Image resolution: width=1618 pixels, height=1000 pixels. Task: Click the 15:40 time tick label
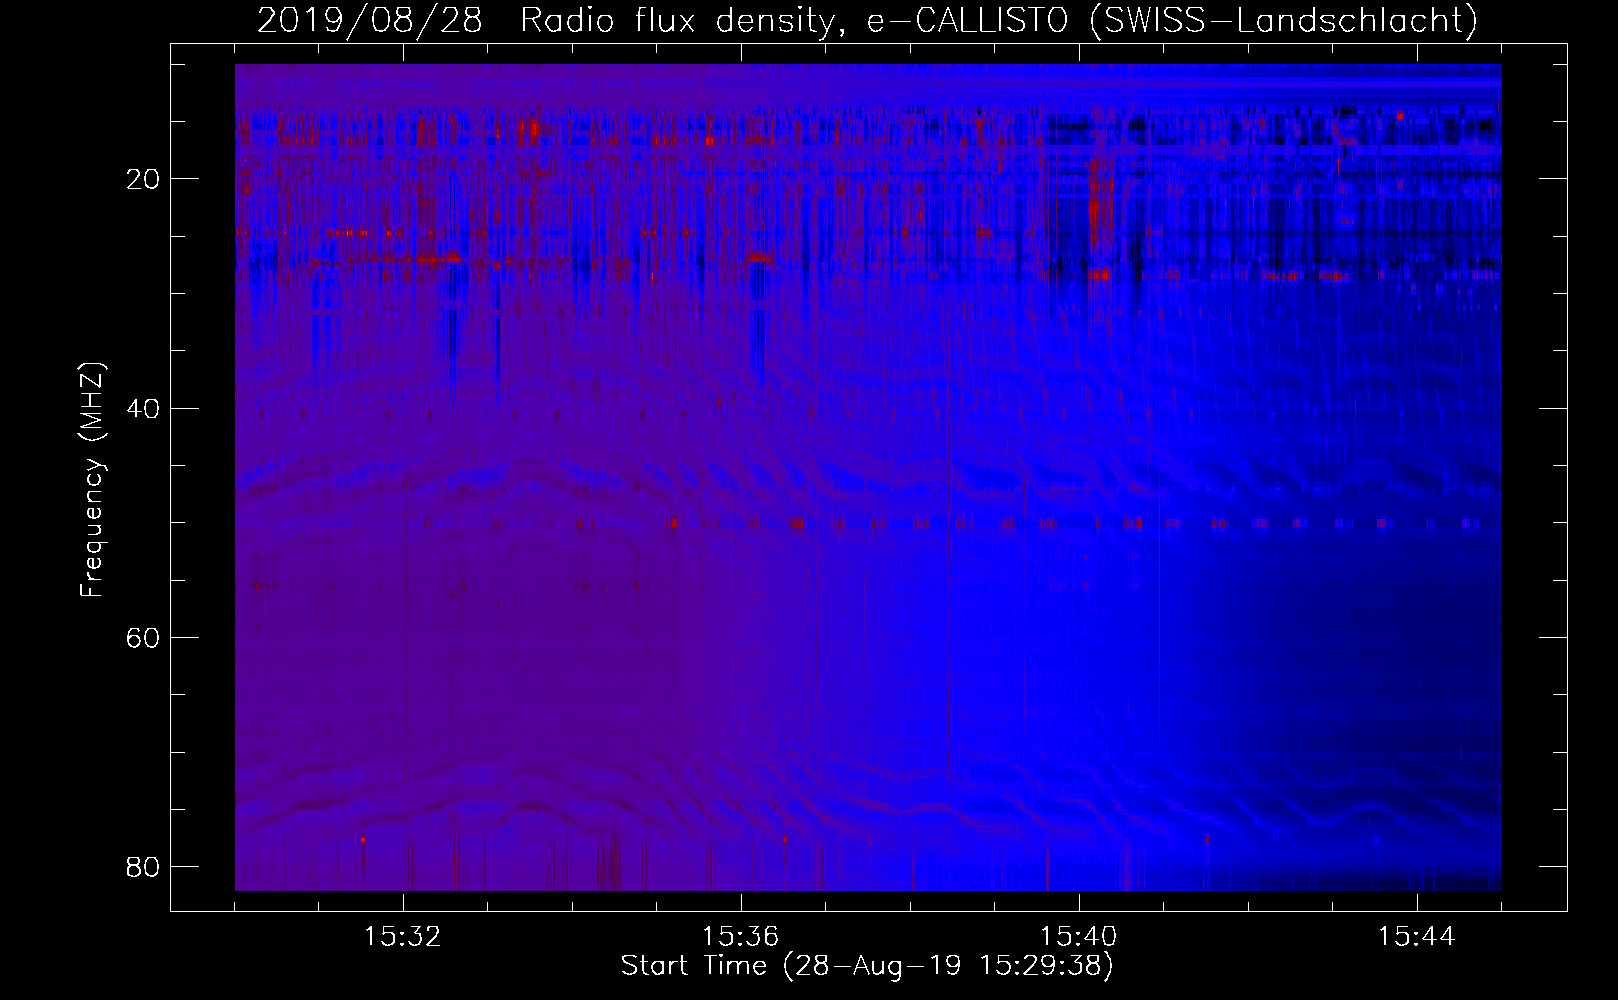click(1079, 937)
